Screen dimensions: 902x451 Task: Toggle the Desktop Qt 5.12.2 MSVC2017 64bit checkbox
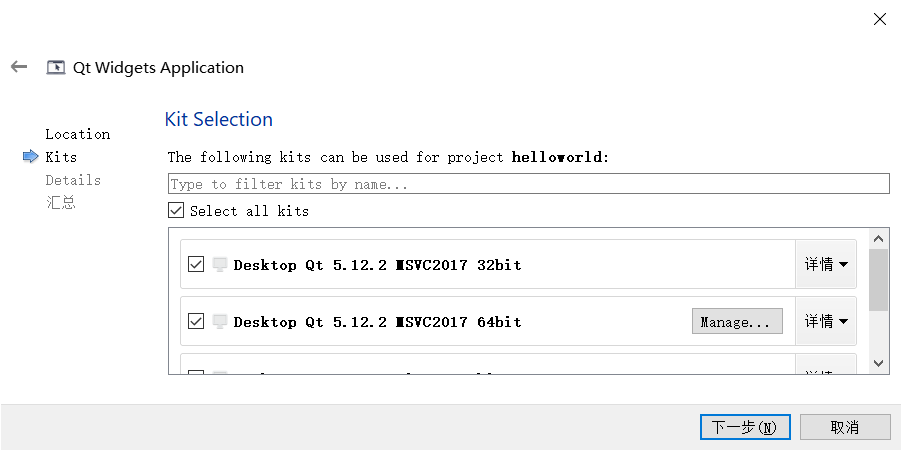click(196, 321)
